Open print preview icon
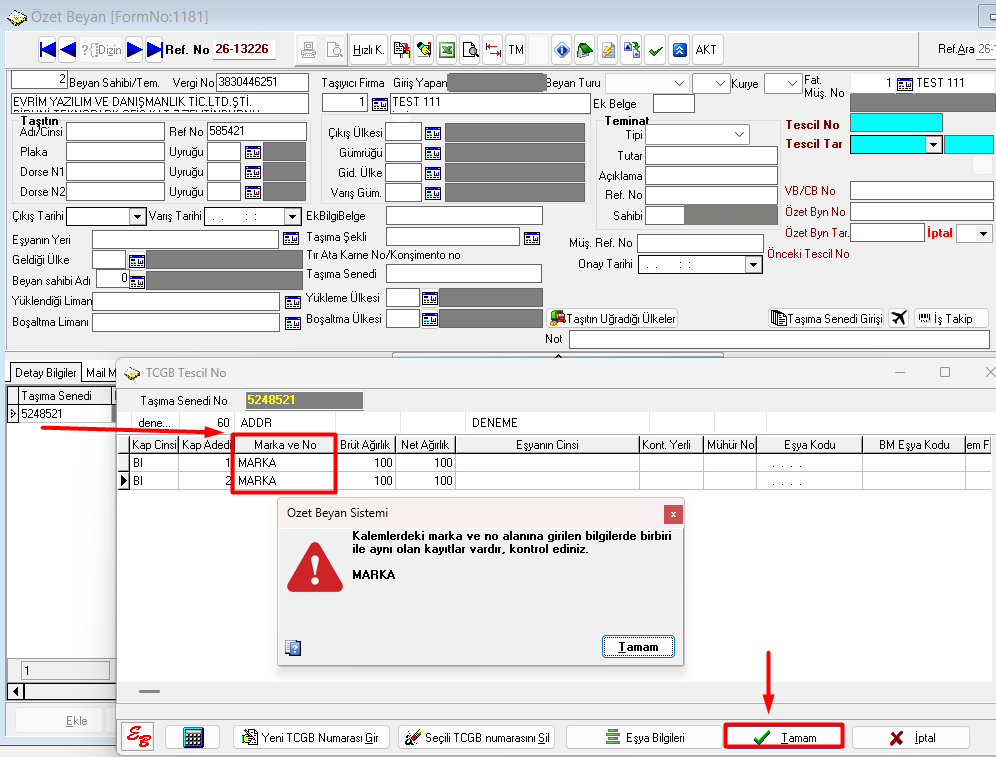 (334, 50)
